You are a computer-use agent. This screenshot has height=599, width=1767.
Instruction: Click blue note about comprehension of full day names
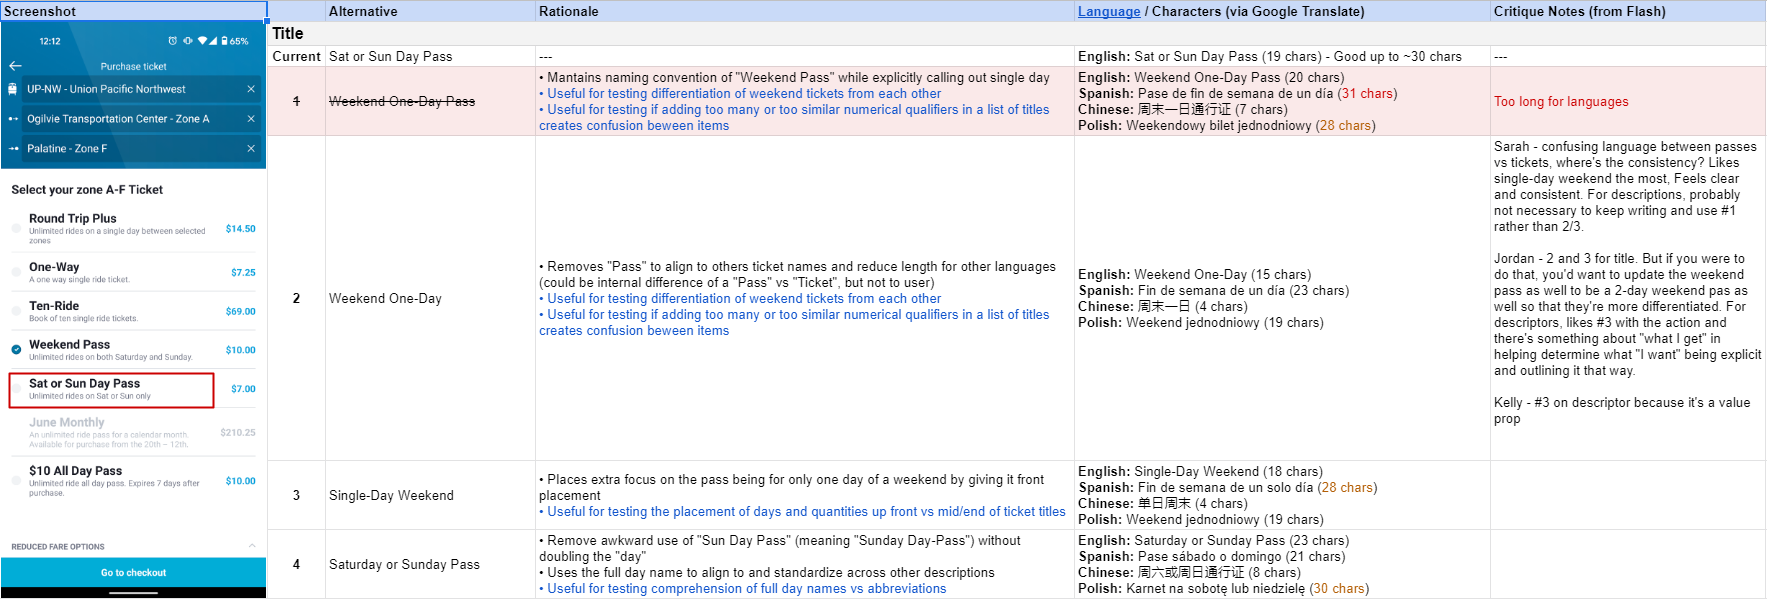tap(742, 588)
